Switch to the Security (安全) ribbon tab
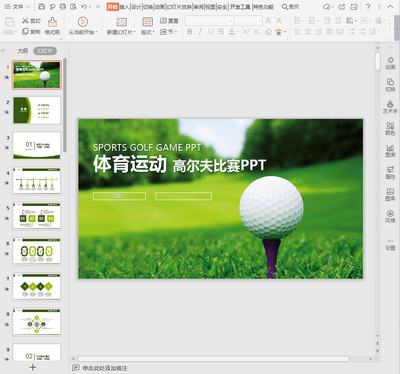 coord(222,7)
